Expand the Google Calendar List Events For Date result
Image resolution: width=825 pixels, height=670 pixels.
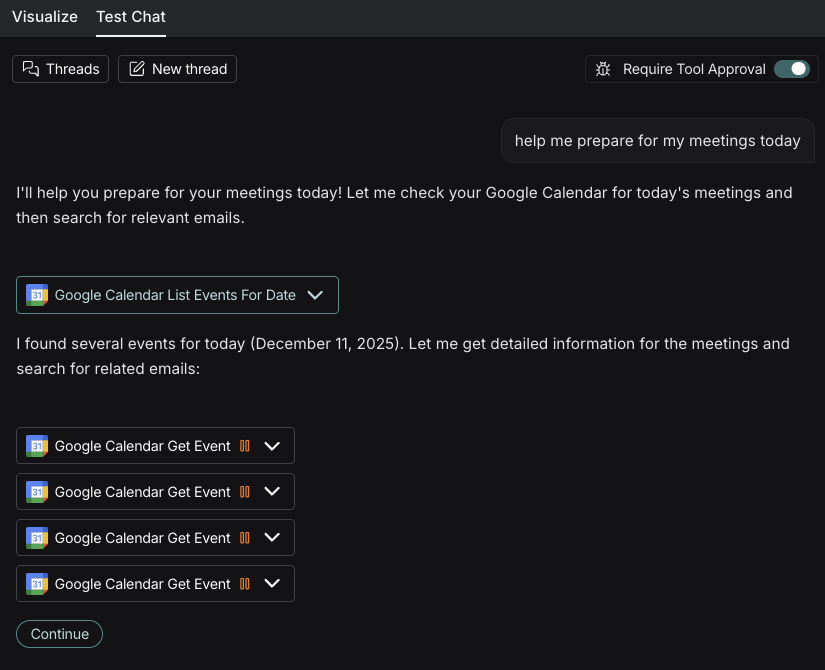pos(315,295)
